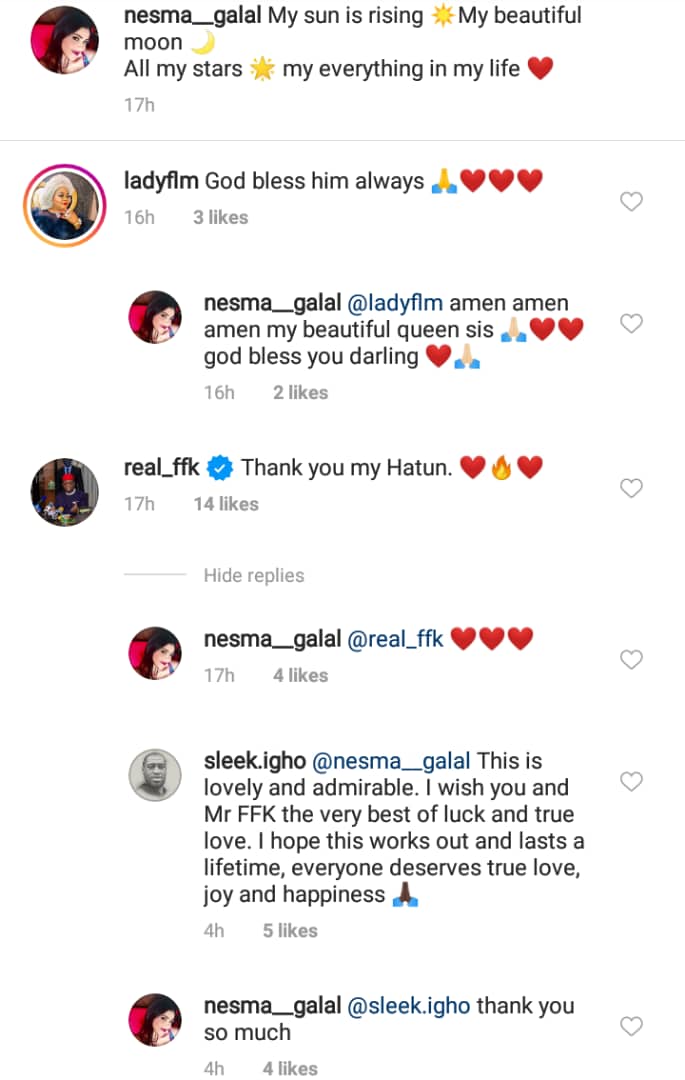This screenshot has height=1080, width=685.
Task: Tap heart on nesma__galal's three-hearts reply
Action: (x=631, y=660)
